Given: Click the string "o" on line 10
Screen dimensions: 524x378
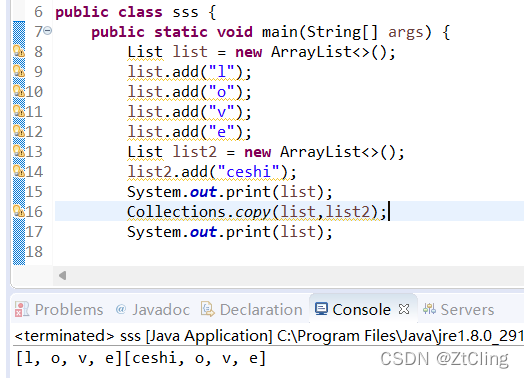Looking at the screenshot, I should coord(222,92).
